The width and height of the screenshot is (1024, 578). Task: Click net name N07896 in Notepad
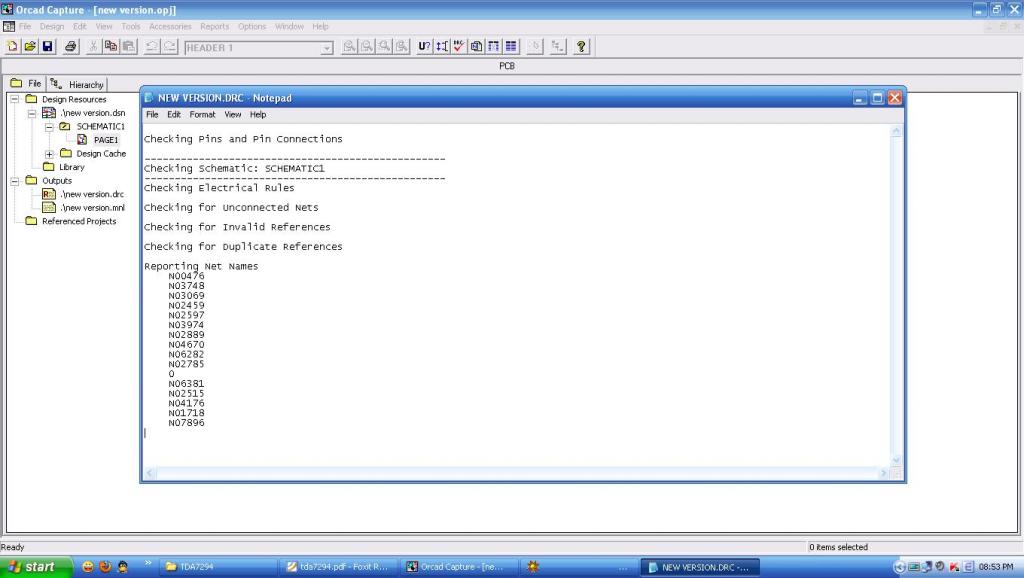[x=186, y=423]
